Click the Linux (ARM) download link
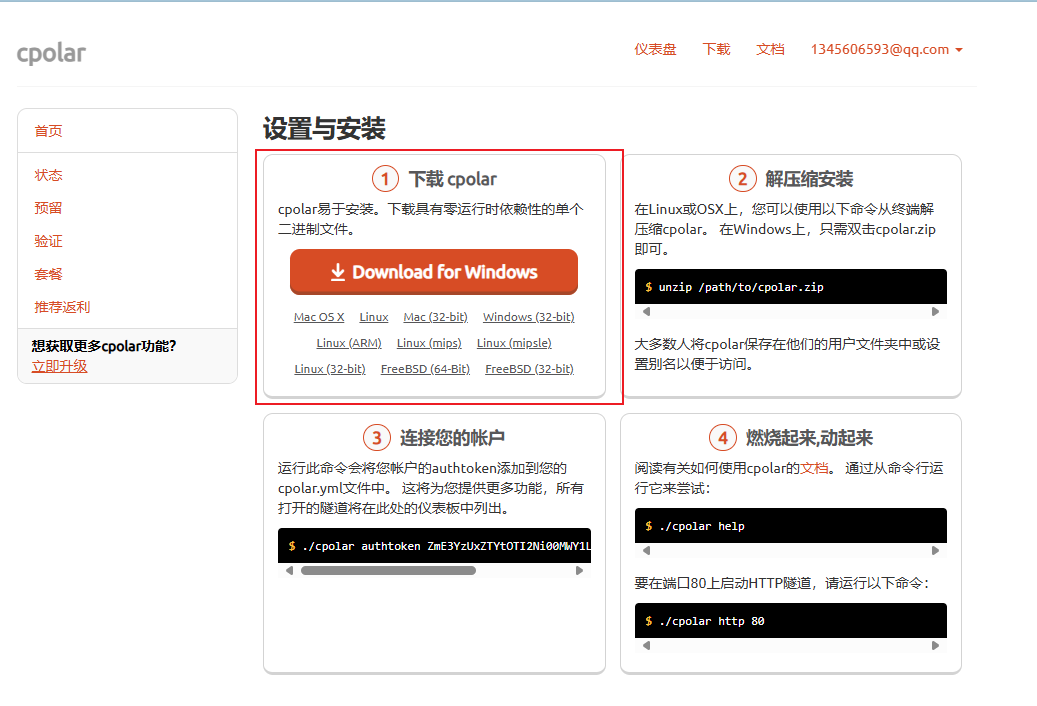Image resolution: width=1037 pixels, height=706 pixels. [x=349, y=343]
